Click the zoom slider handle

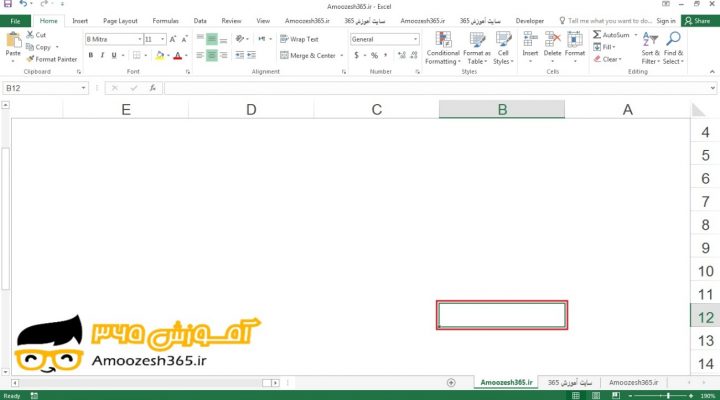(x=669, y=395)
